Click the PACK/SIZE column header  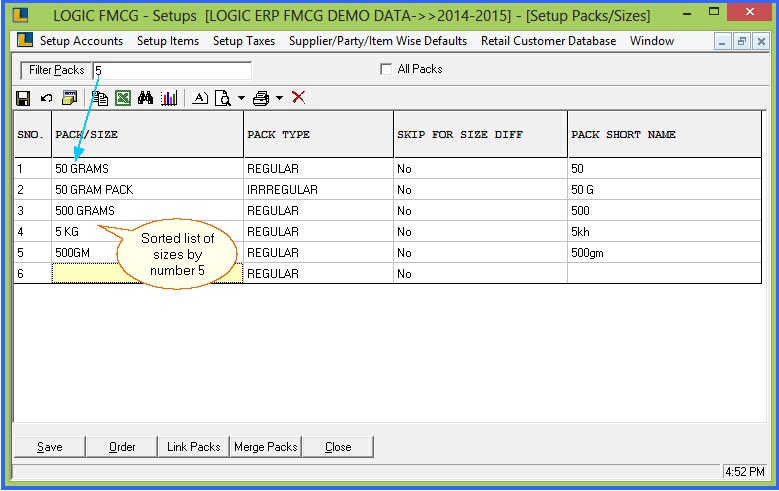tap(148, 134)
